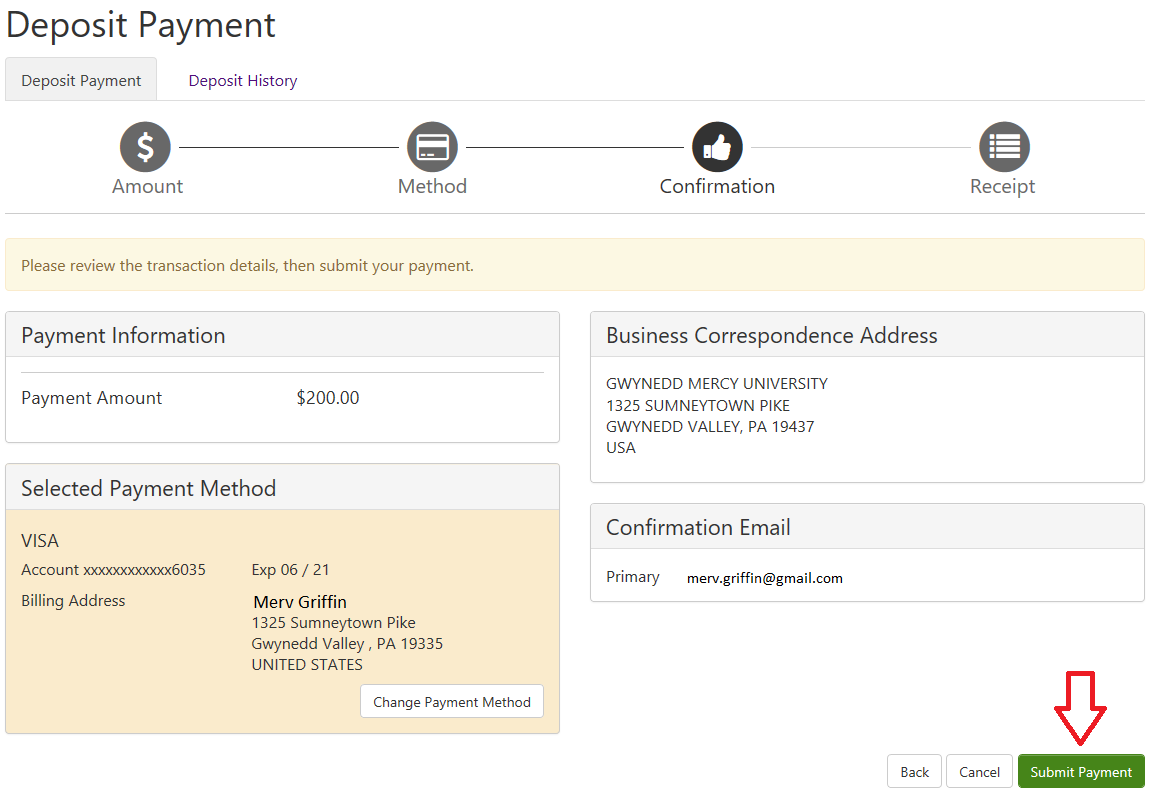Select the Method step label
The width and height of the screenshot is (1156, 800).
432,186
